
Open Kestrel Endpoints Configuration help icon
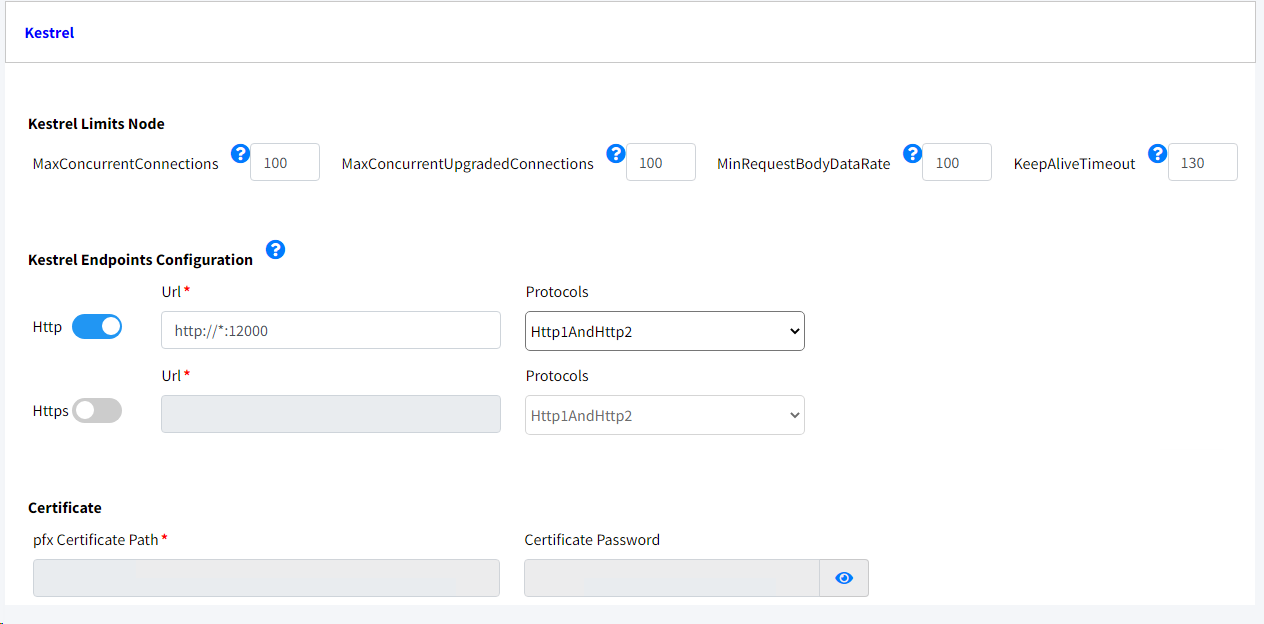point(276,249)
